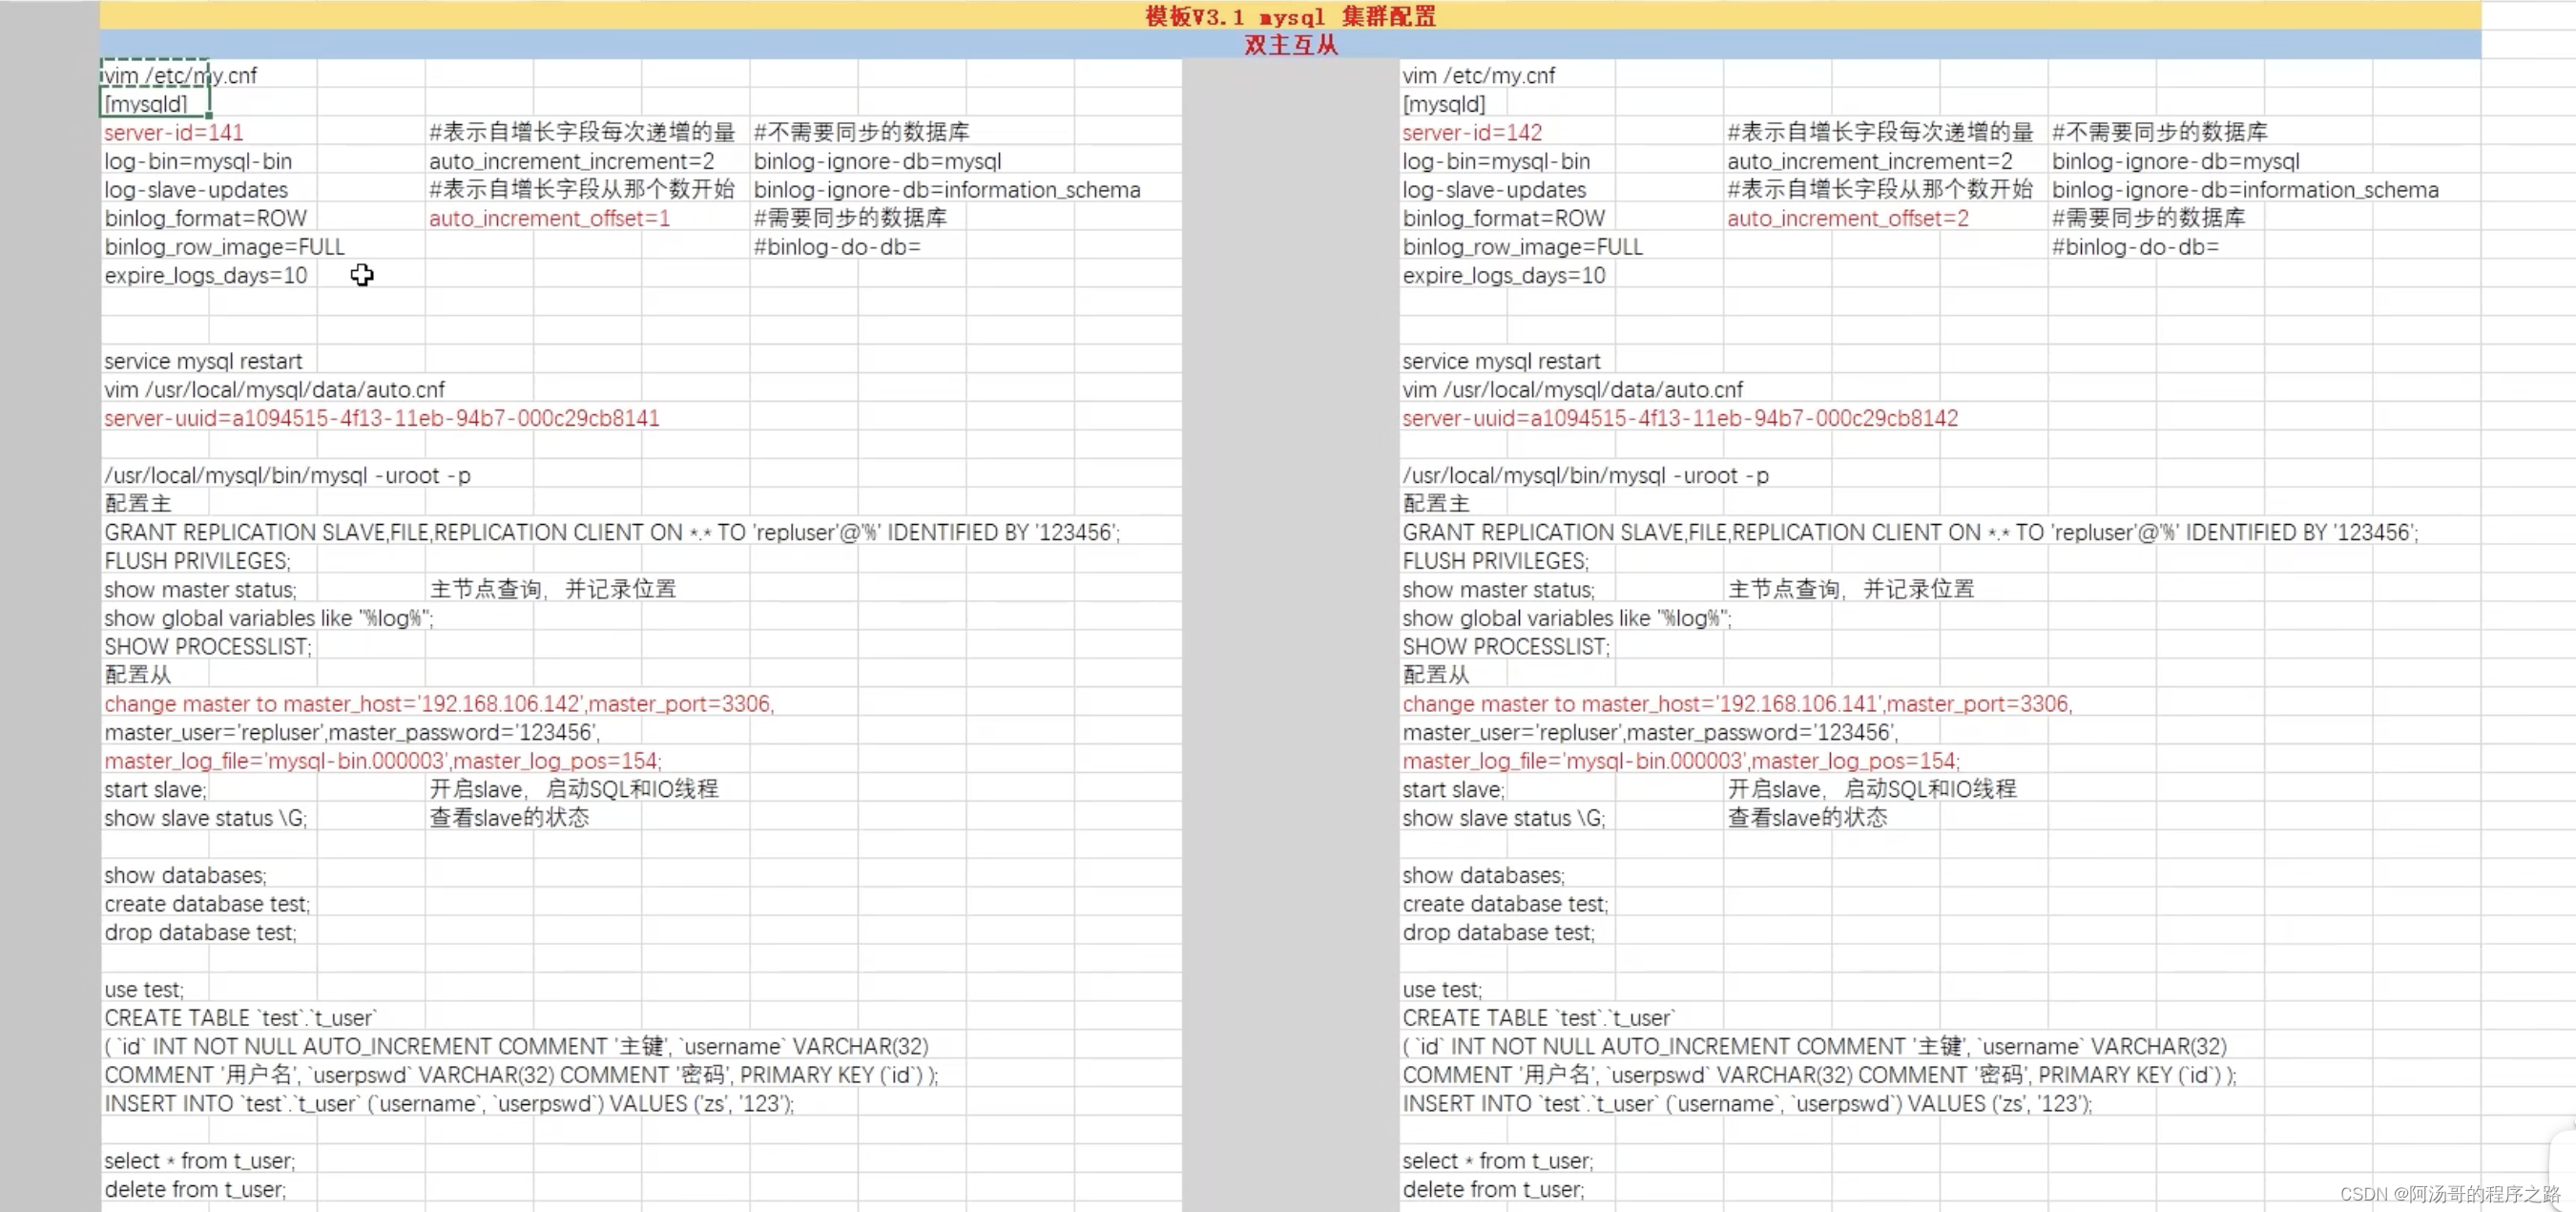This screenshot has width=2576, height=1212.
Task: Click the left SHOW PROCESSLIST; cell
Action: pyautogui.click(x=208, y=647)
